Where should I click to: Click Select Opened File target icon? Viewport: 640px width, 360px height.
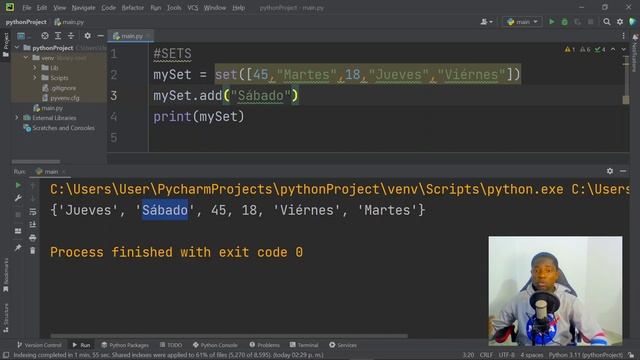tap(45, 36)
